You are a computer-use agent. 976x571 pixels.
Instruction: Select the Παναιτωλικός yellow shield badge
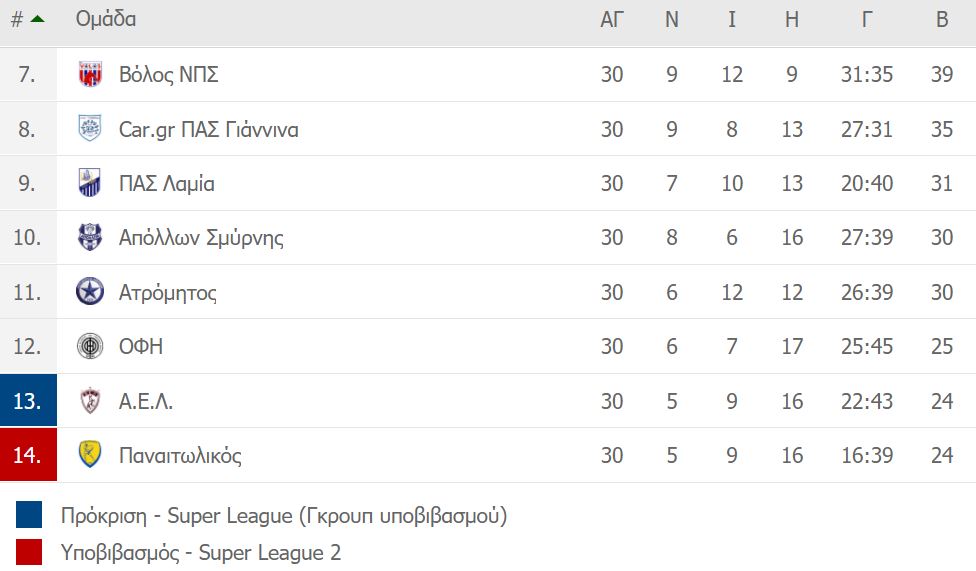click(90, 455)
